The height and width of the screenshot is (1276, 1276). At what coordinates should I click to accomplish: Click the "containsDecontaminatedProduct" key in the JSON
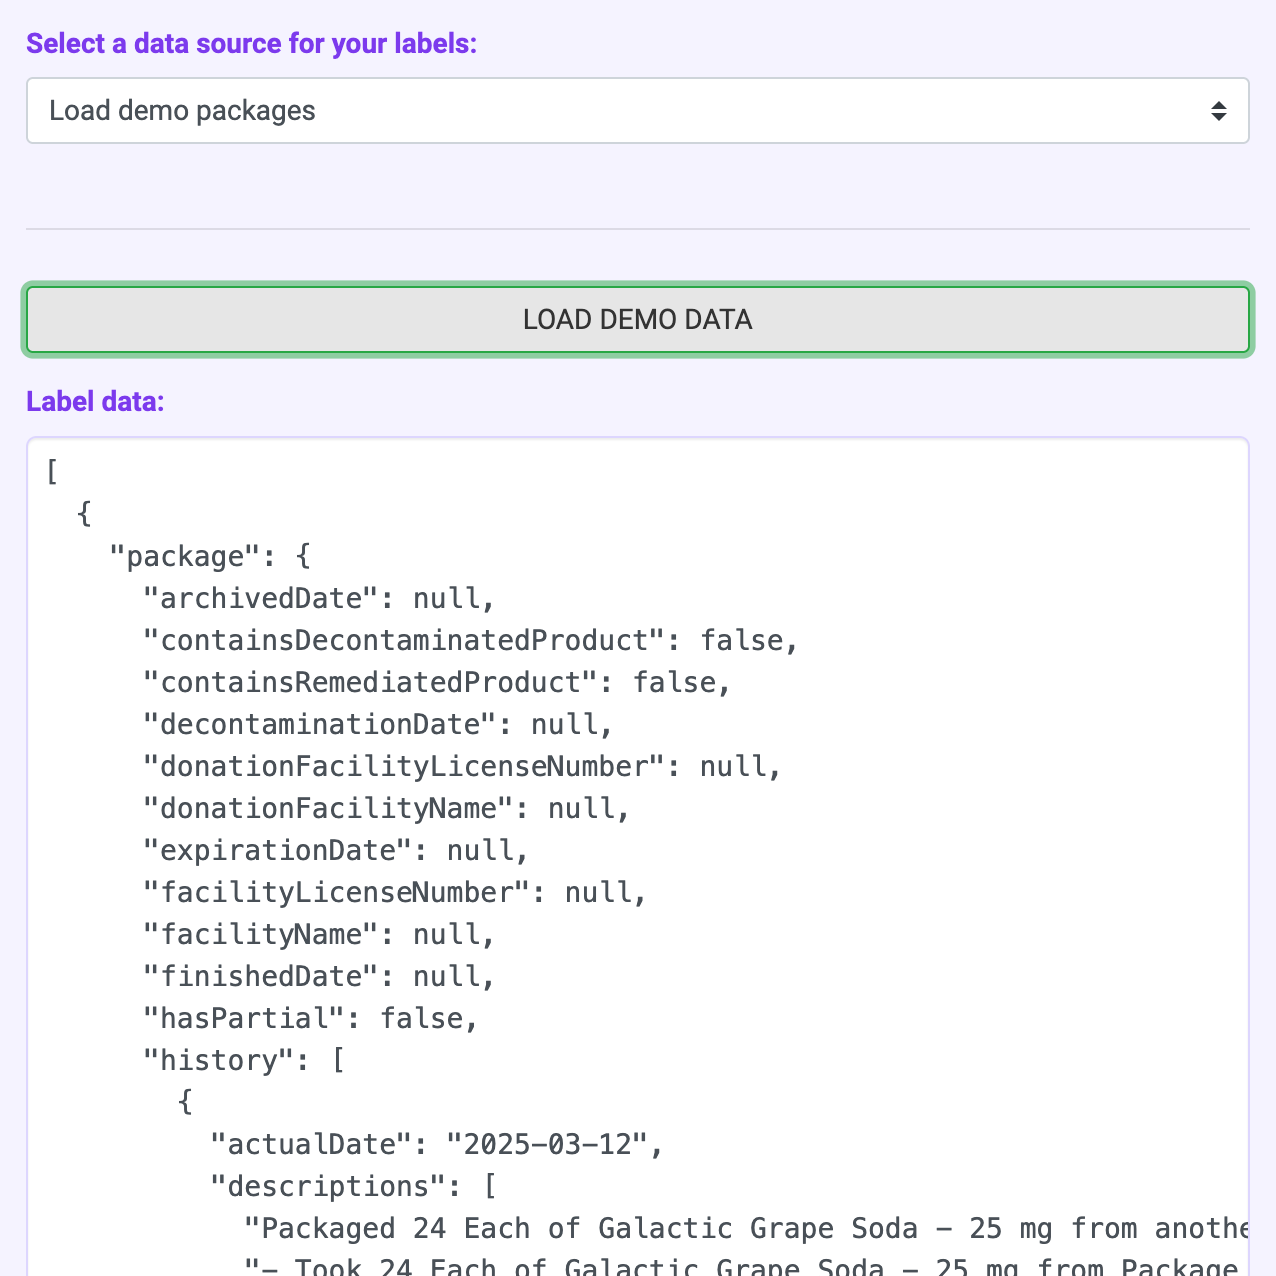click(x=403, y=640)
